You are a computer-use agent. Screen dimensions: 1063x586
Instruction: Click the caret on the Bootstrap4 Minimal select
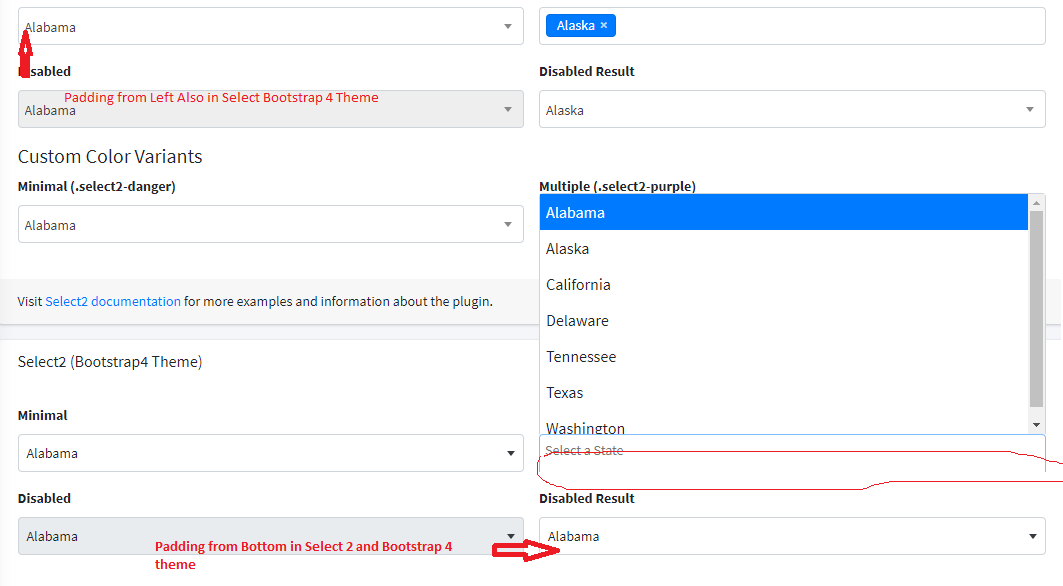507,453
